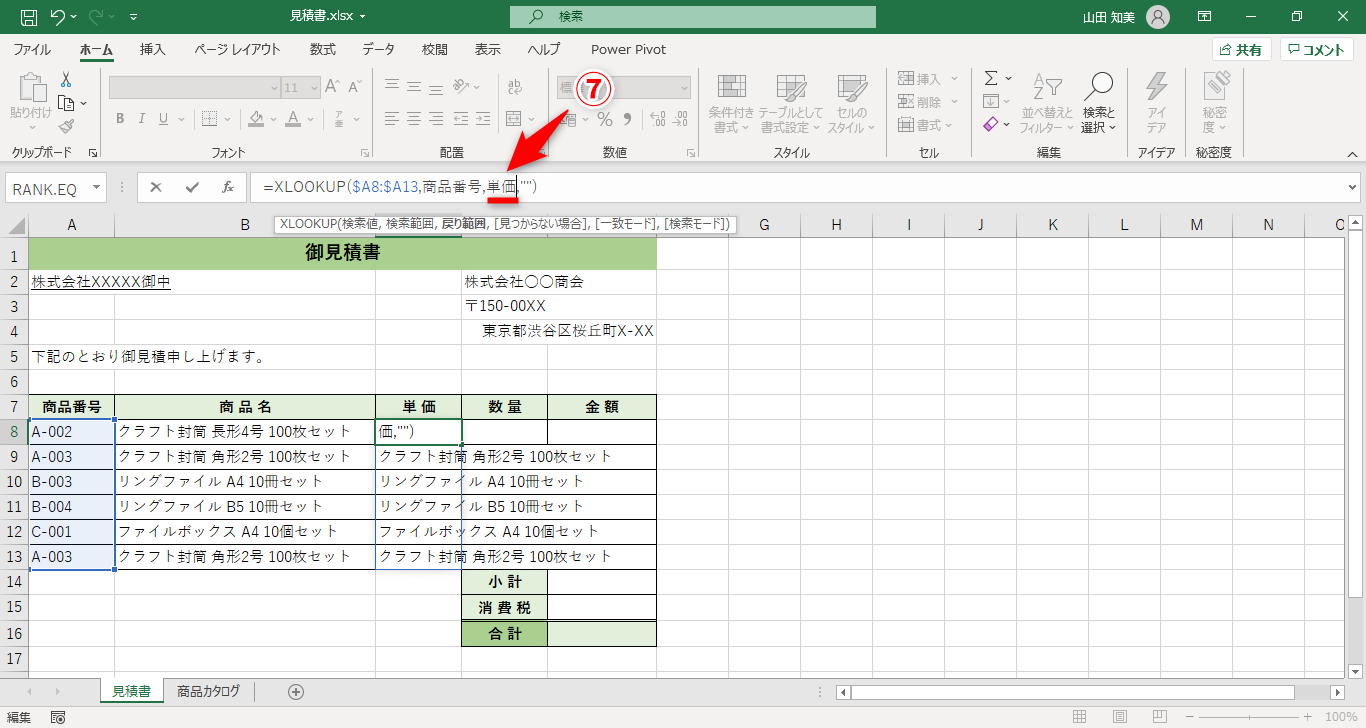Open Sort and Filter menu
Screen dimensions: 1366x728
click(1046, 103)
